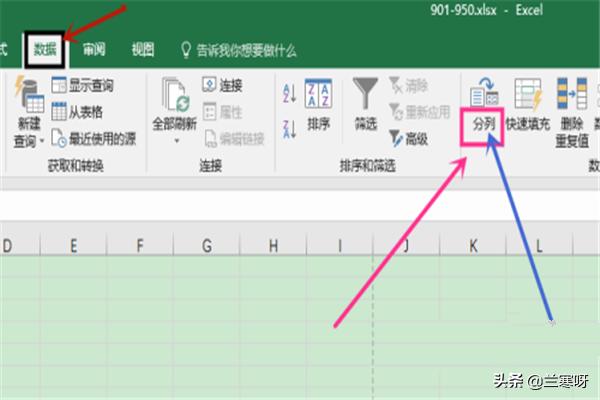Image resolution: width=600 pixels, height=400 pixels.
Task: Toggle the 筛选 filter funnel
Action: point(365,105)
